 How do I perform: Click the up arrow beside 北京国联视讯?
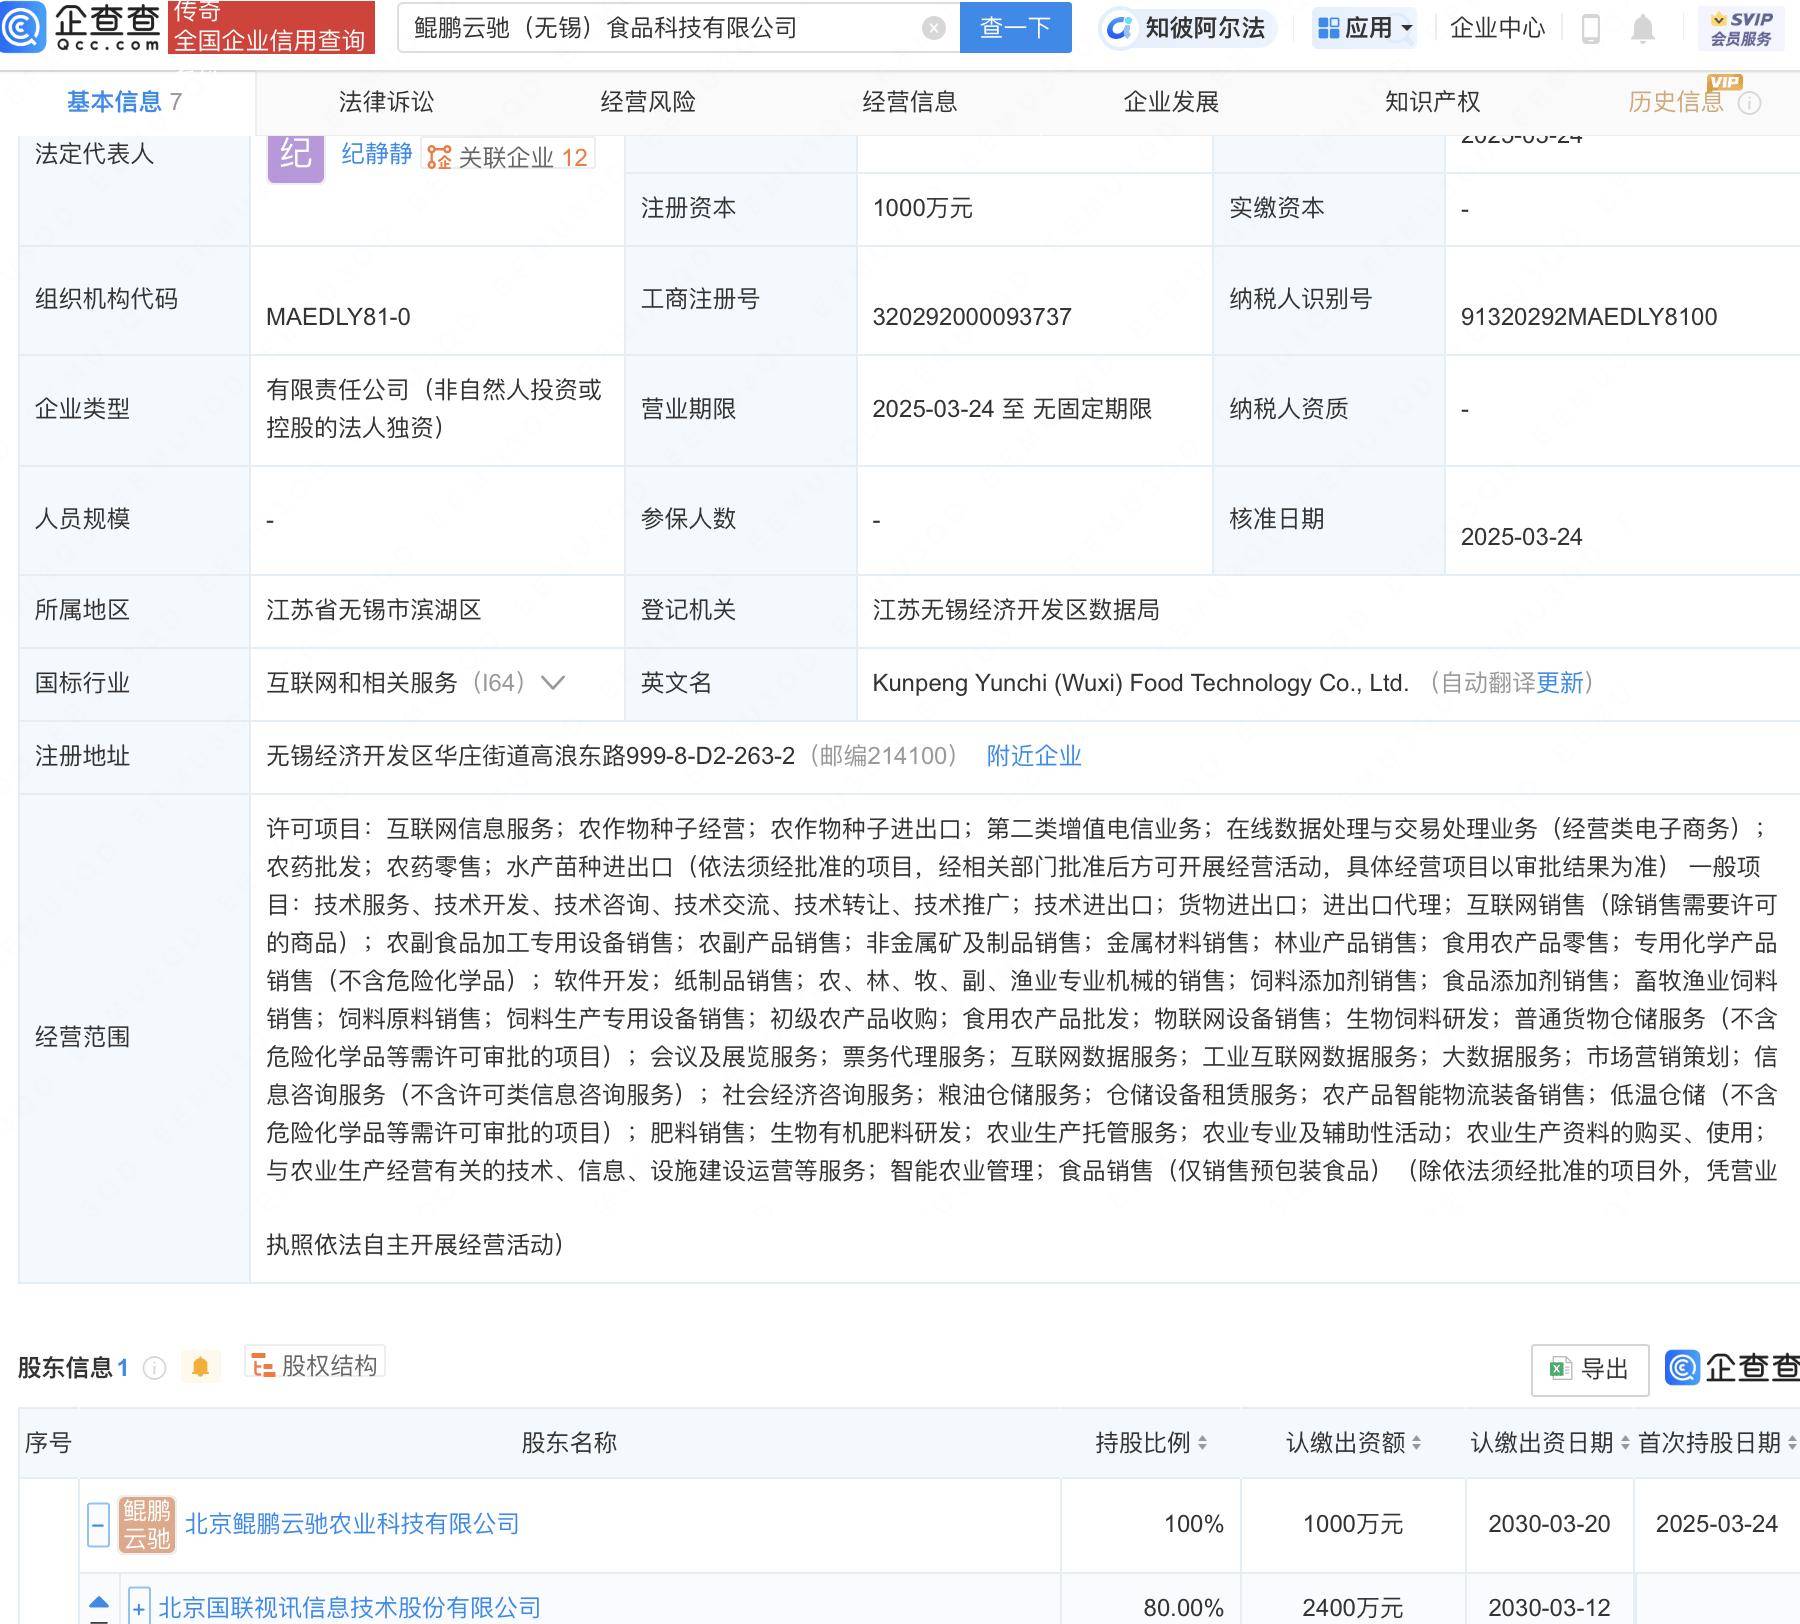point(99,1603)
